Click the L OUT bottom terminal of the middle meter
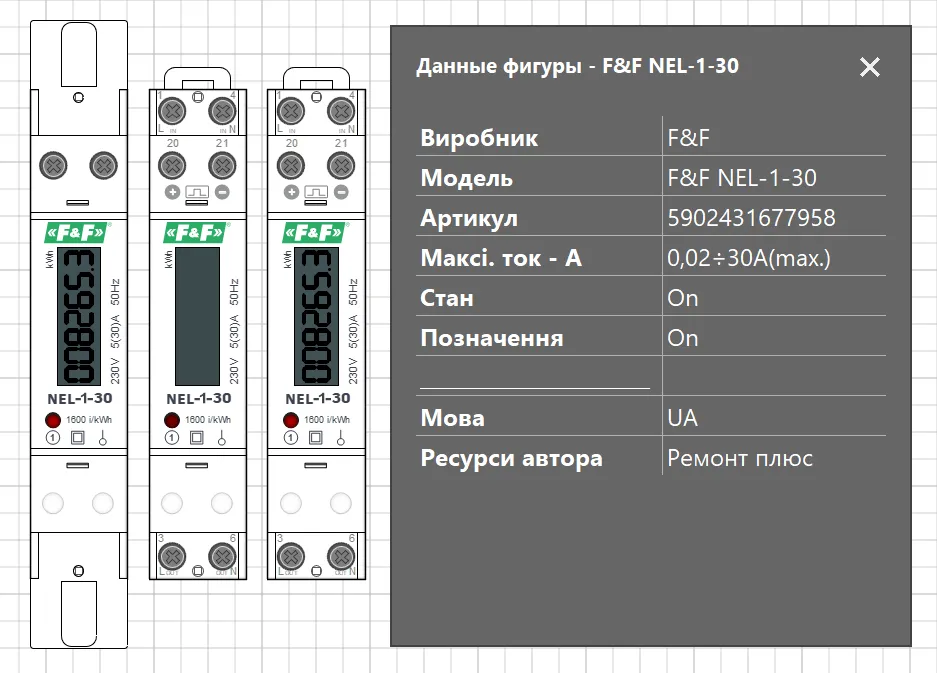The height and width of the screenshot is (673, 937). (x=172, y=557)
